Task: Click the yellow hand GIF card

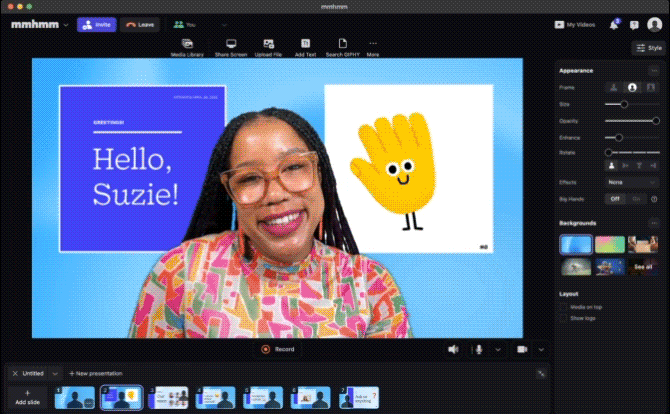Action: click(x=408, y=169)
